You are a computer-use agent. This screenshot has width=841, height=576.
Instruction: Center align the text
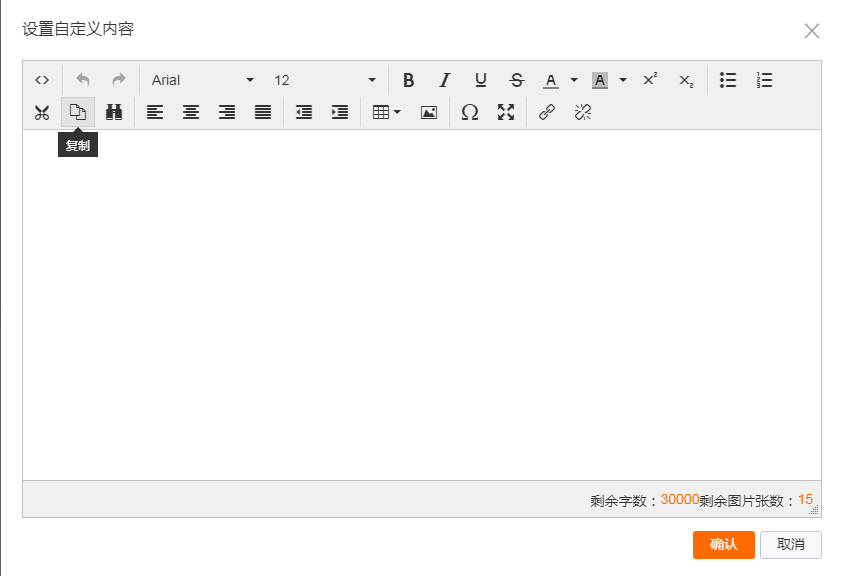191,113
